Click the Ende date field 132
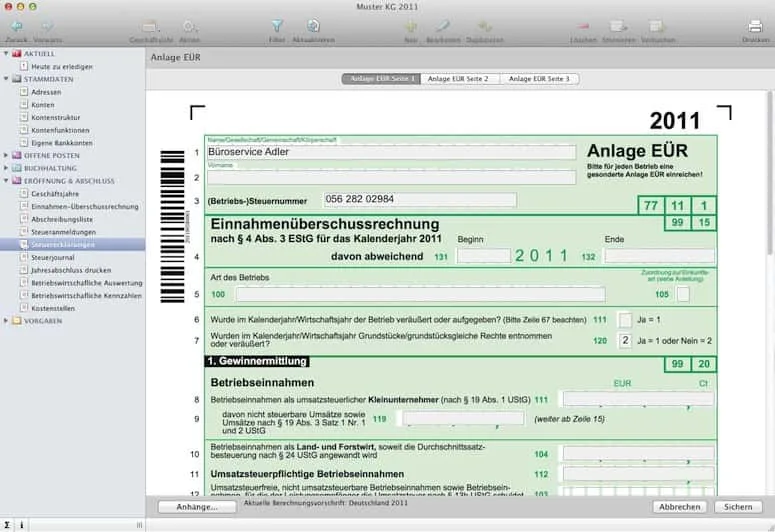 659,256
